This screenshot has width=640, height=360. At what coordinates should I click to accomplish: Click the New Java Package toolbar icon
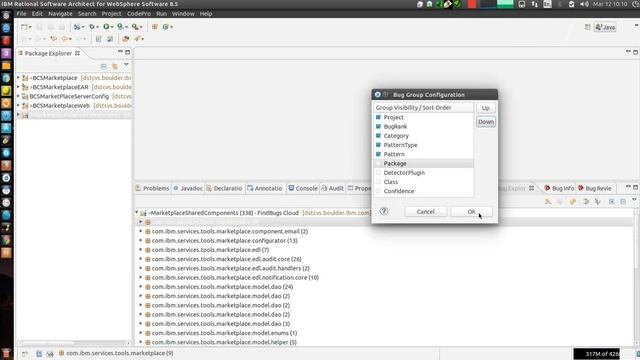click(155, 27)
